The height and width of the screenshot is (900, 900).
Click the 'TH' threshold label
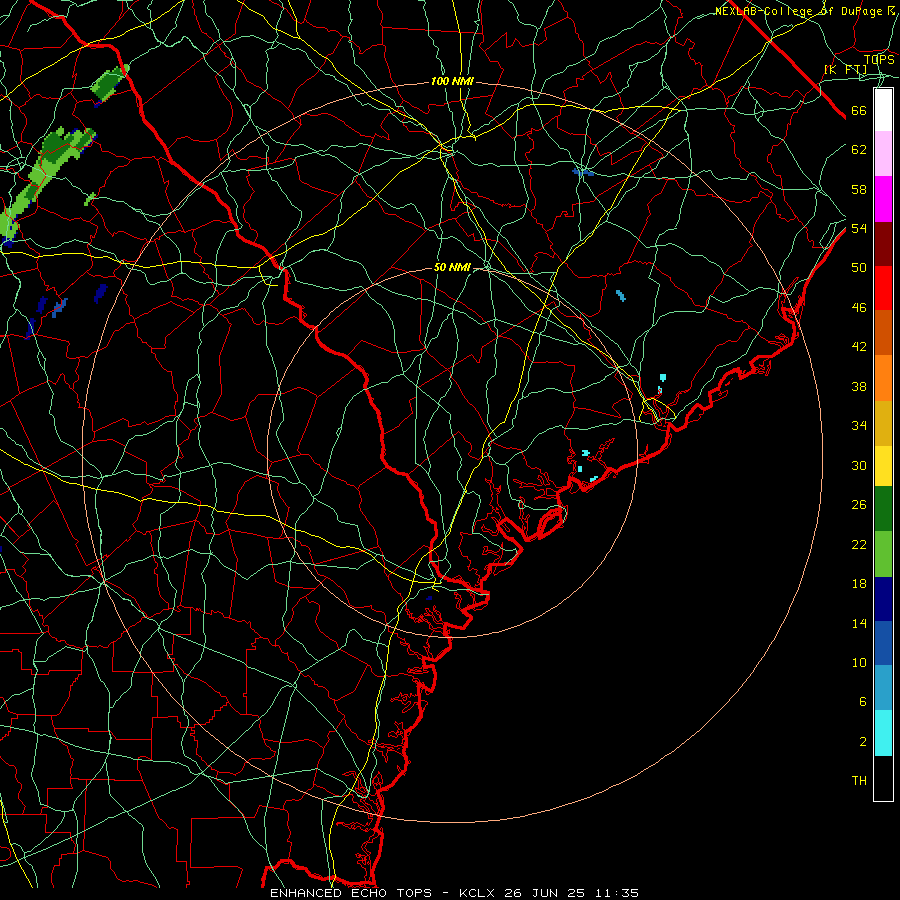pyautogui.click(x=859, y=781)
